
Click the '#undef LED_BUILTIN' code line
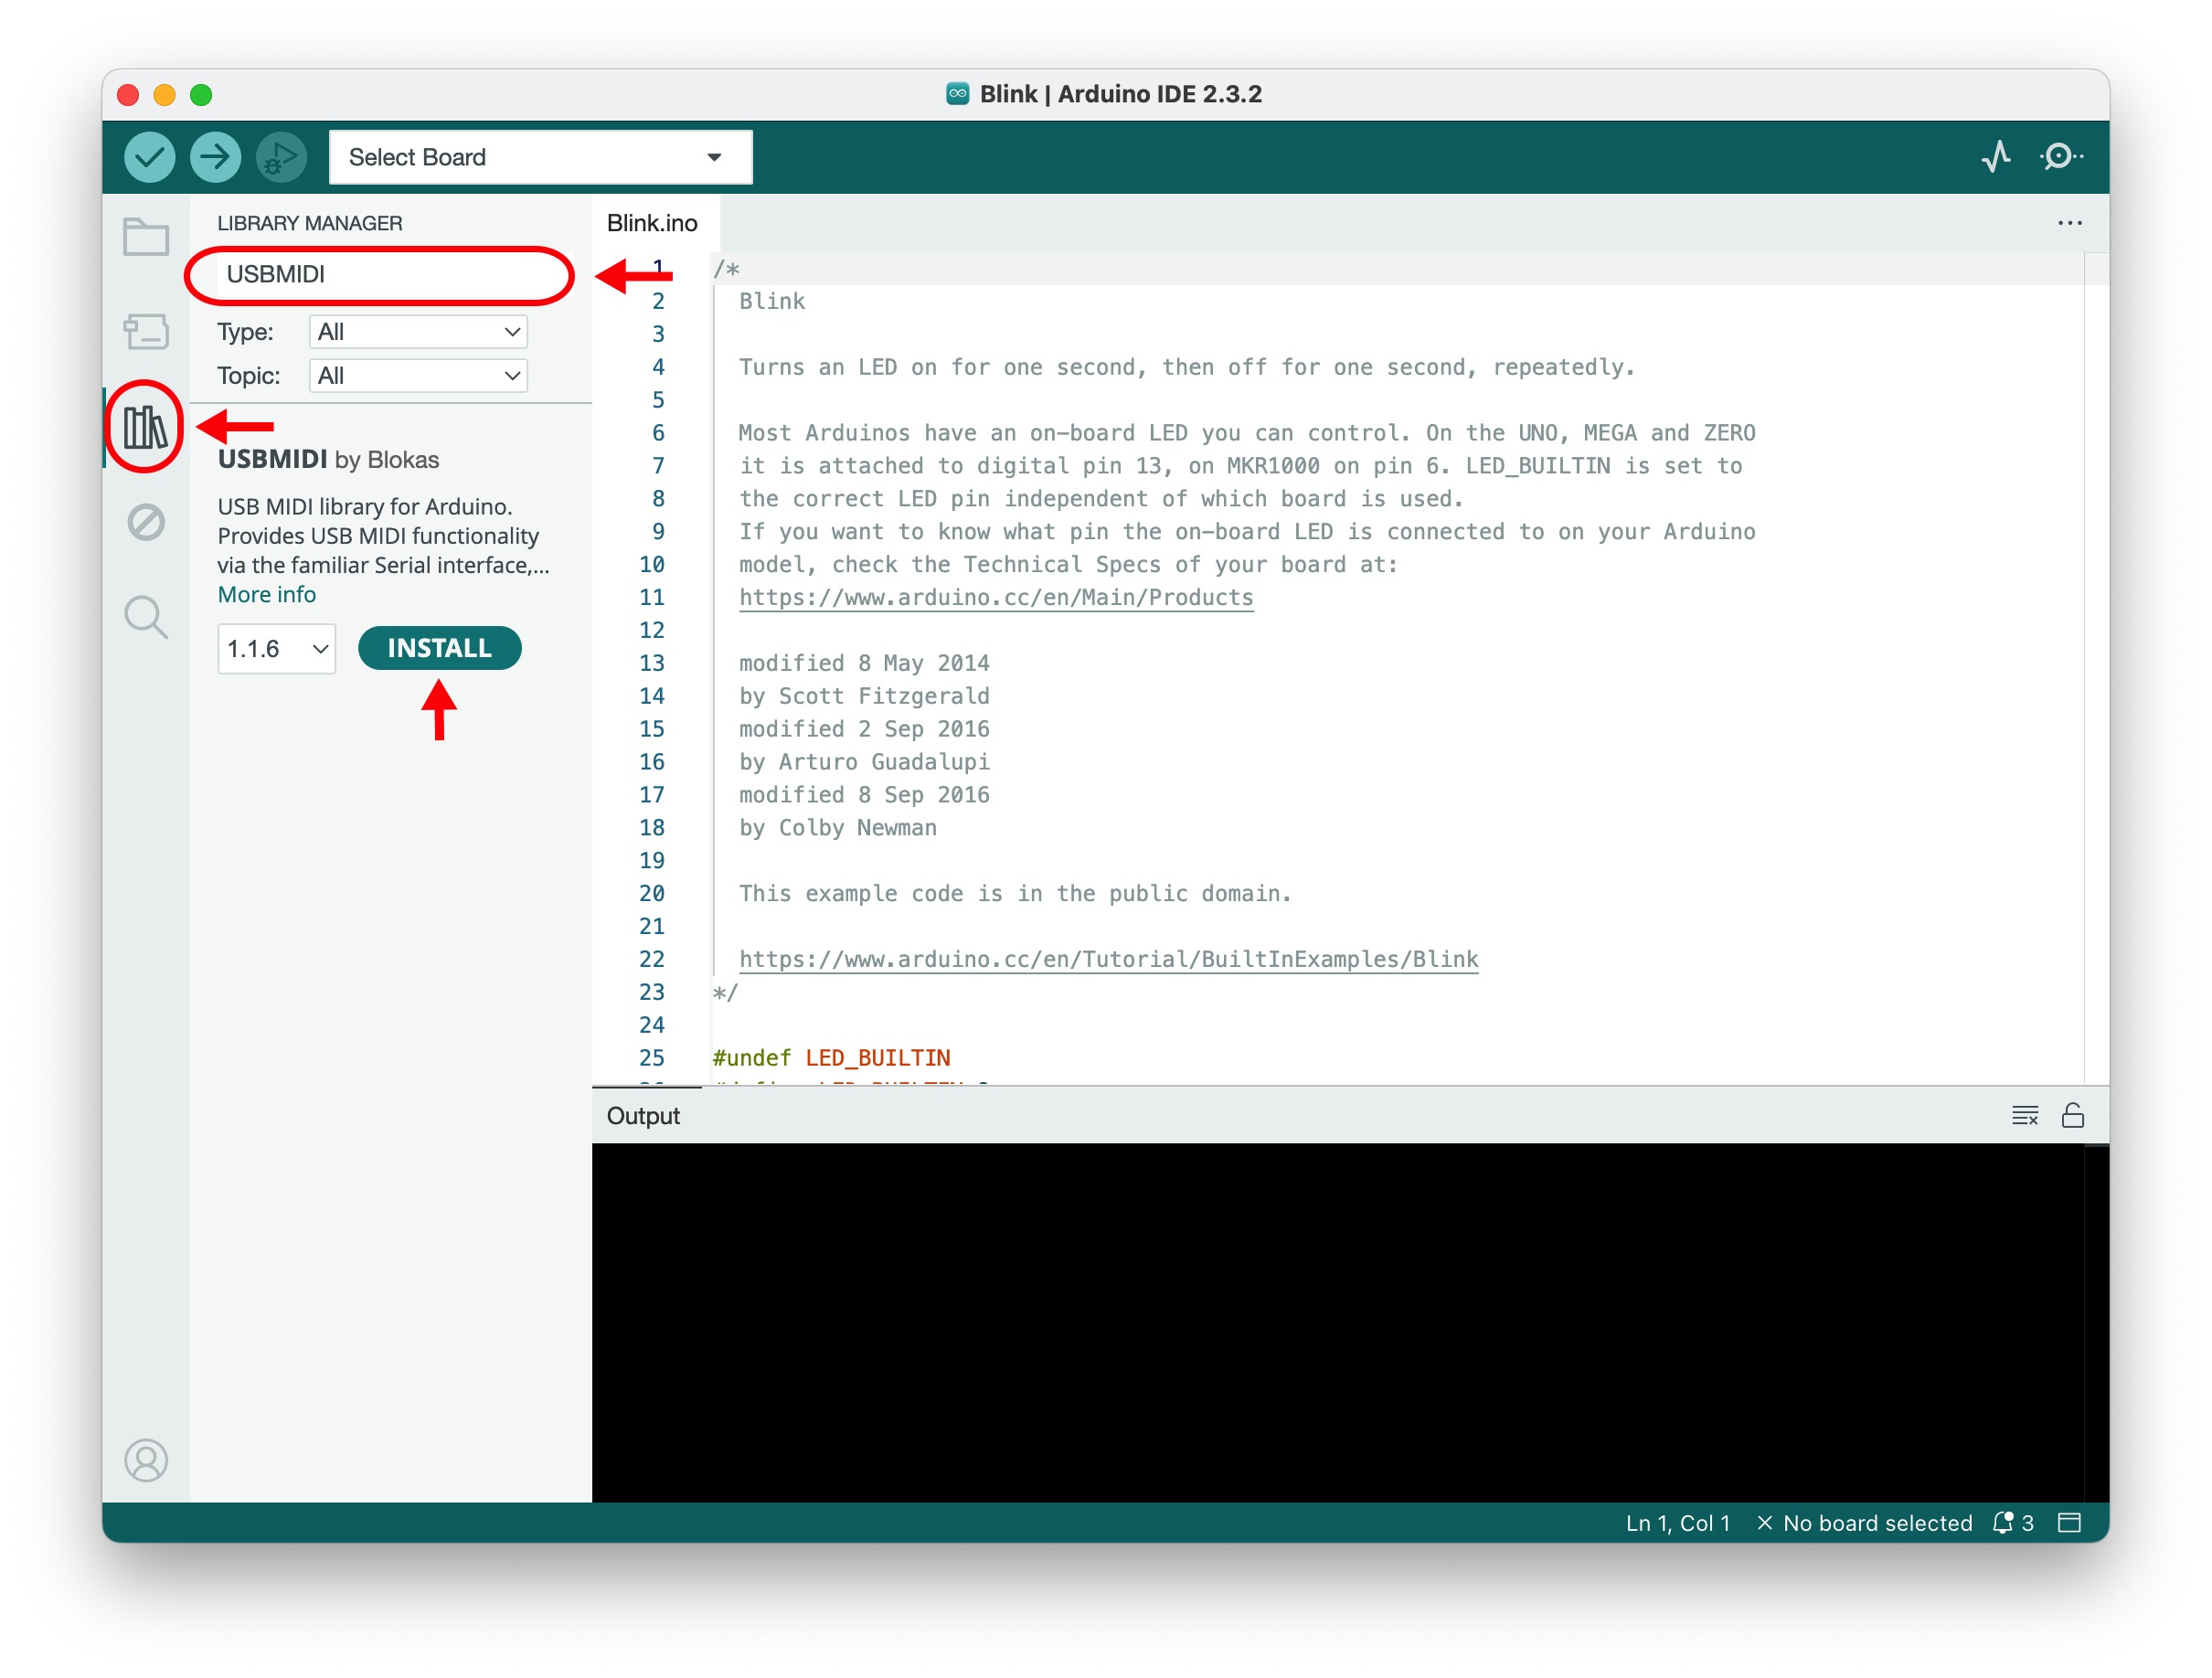[831, 1057]
